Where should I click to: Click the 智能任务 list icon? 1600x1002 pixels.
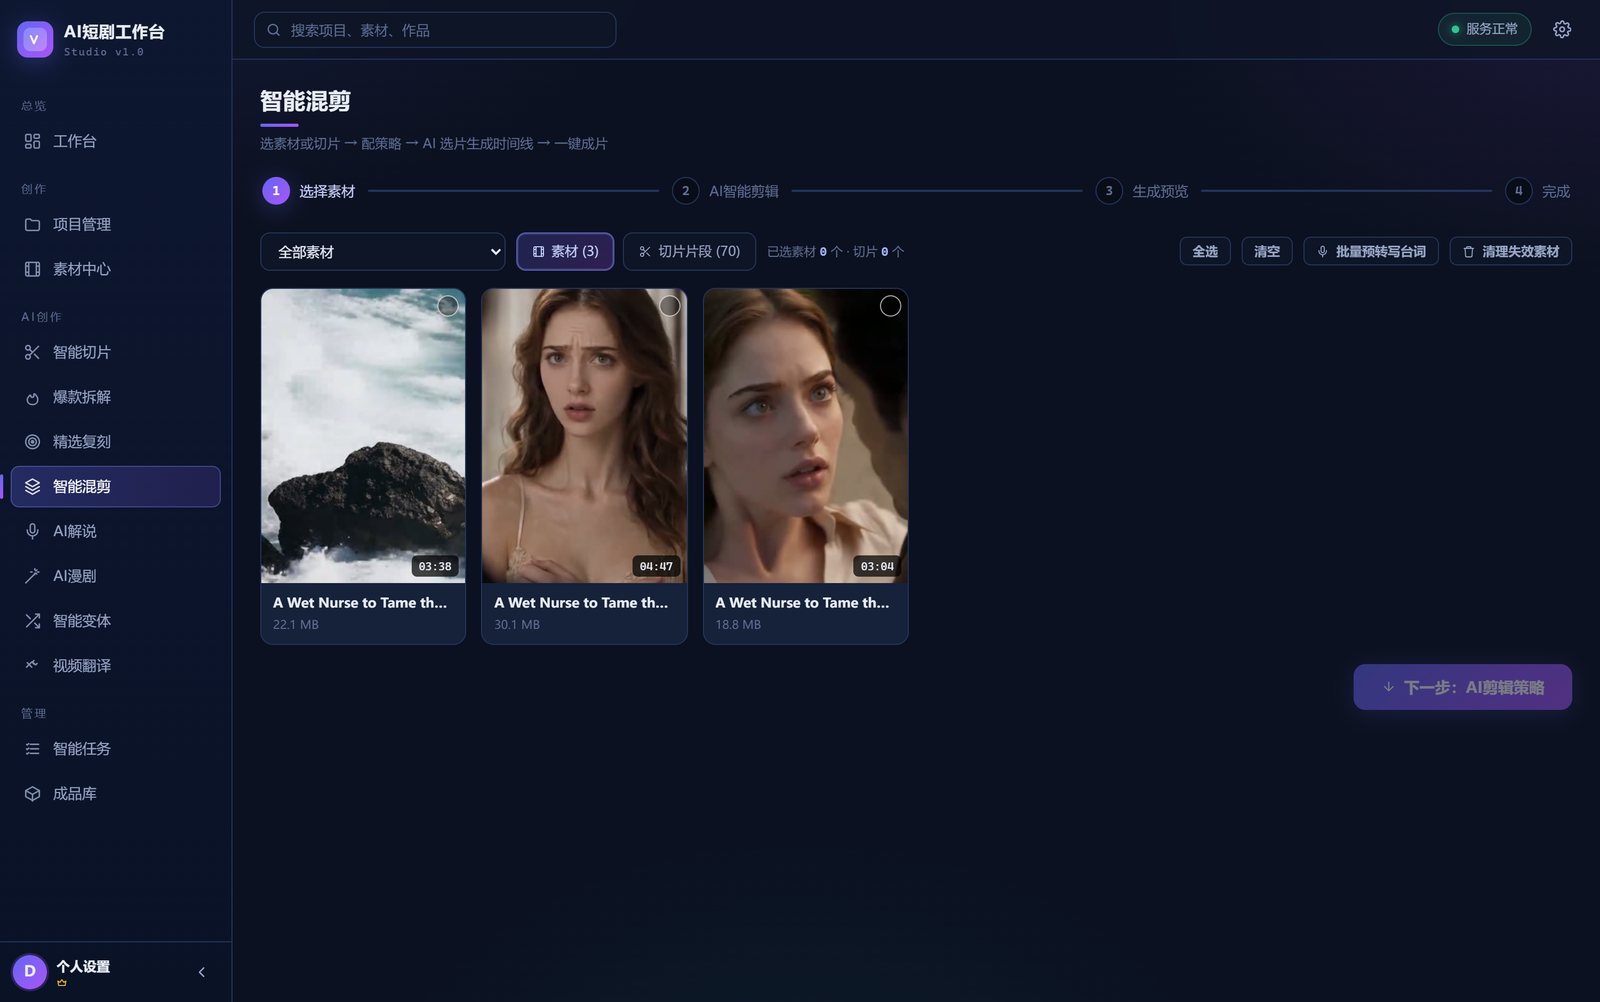(x=32, y=749)
